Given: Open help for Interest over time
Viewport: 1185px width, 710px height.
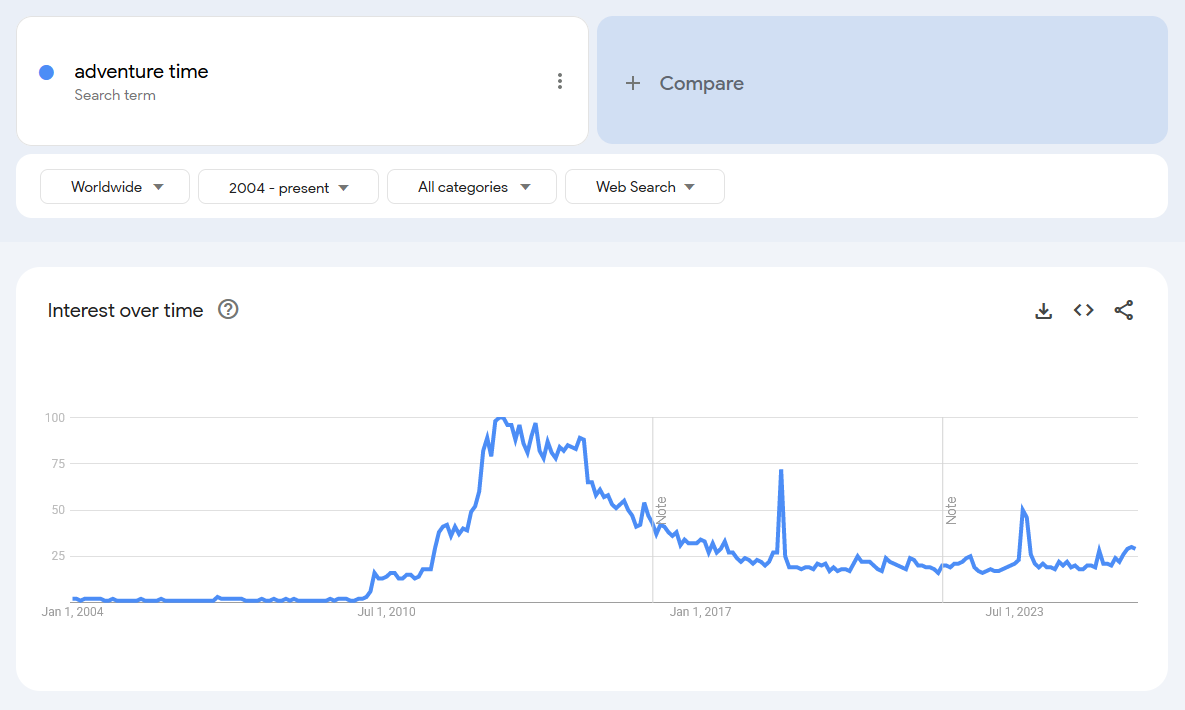Looking at the screenshot, I should (x=228, y=309).
